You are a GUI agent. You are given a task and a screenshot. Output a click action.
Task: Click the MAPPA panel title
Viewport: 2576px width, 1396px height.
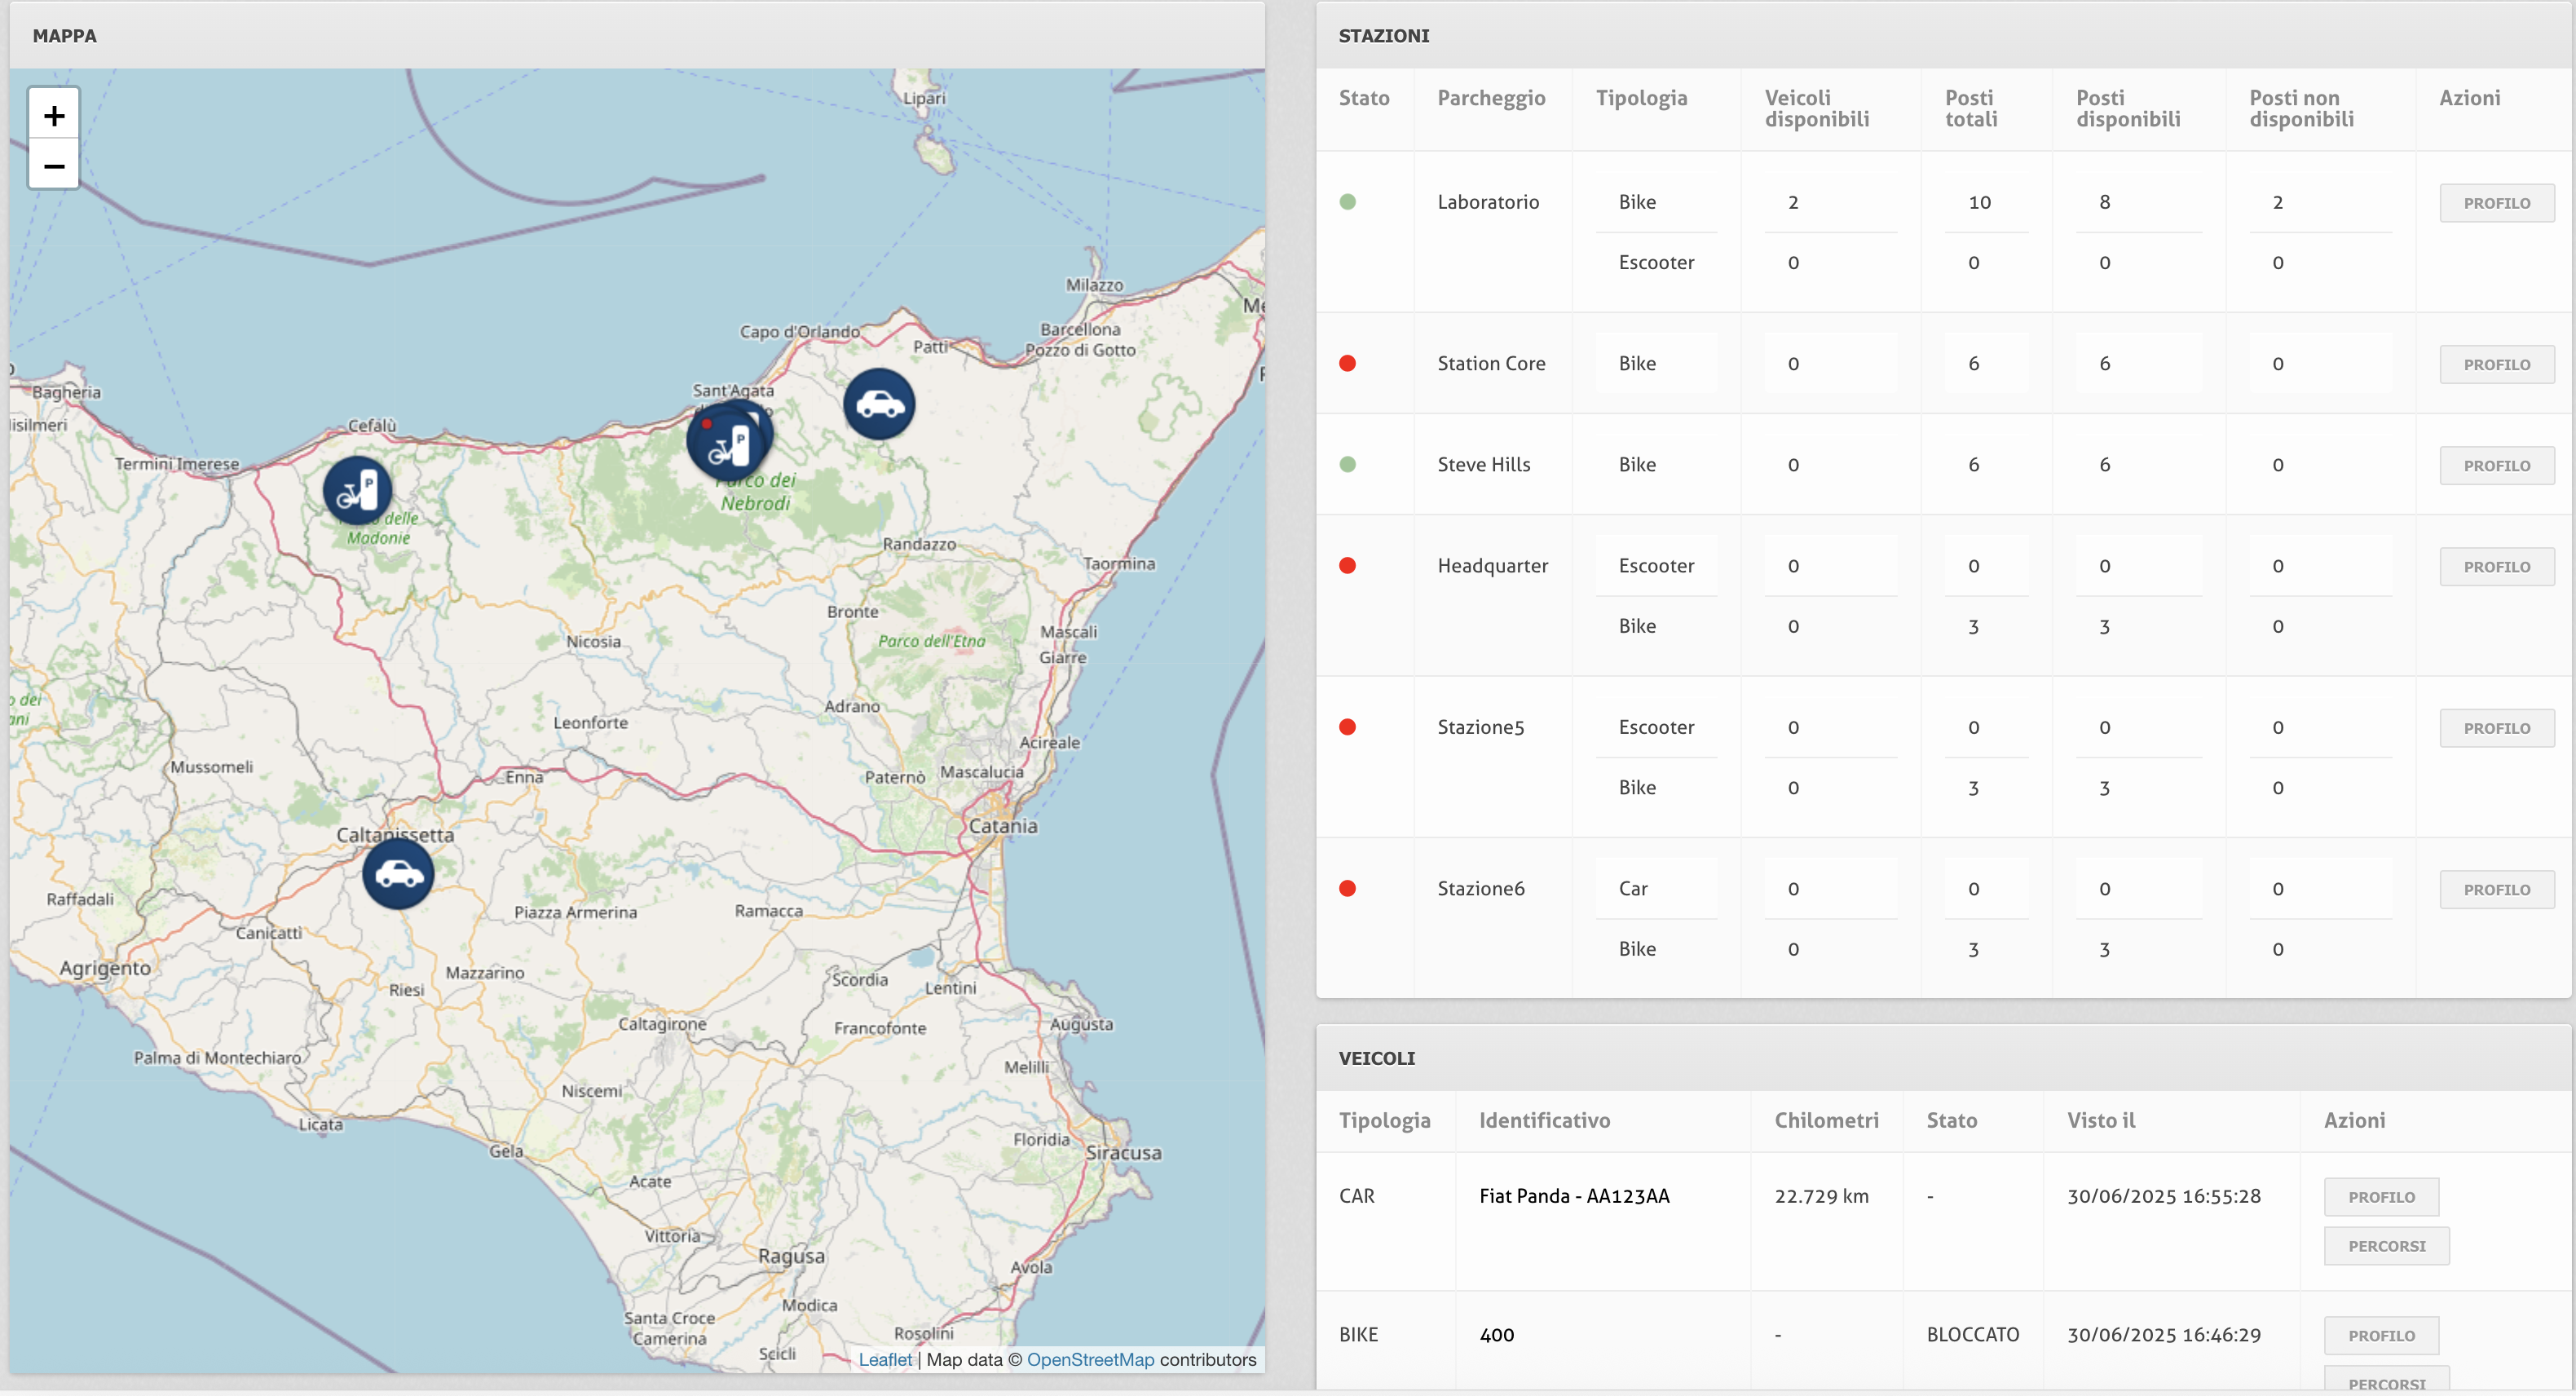pos(64,35)
